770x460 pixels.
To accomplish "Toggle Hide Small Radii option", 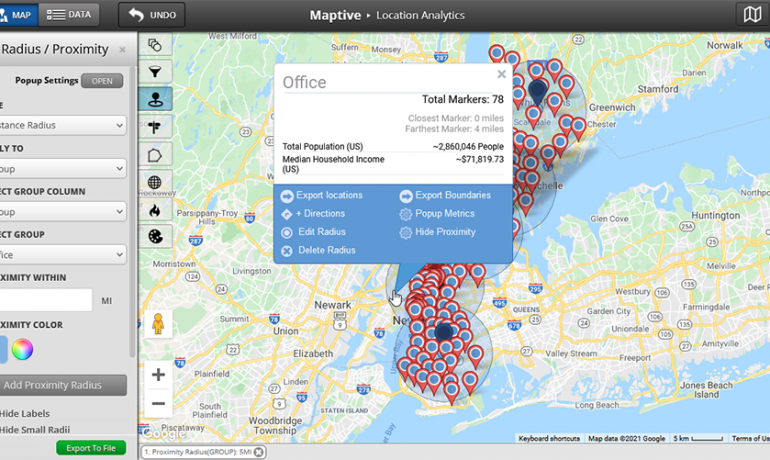I will 35,430.
